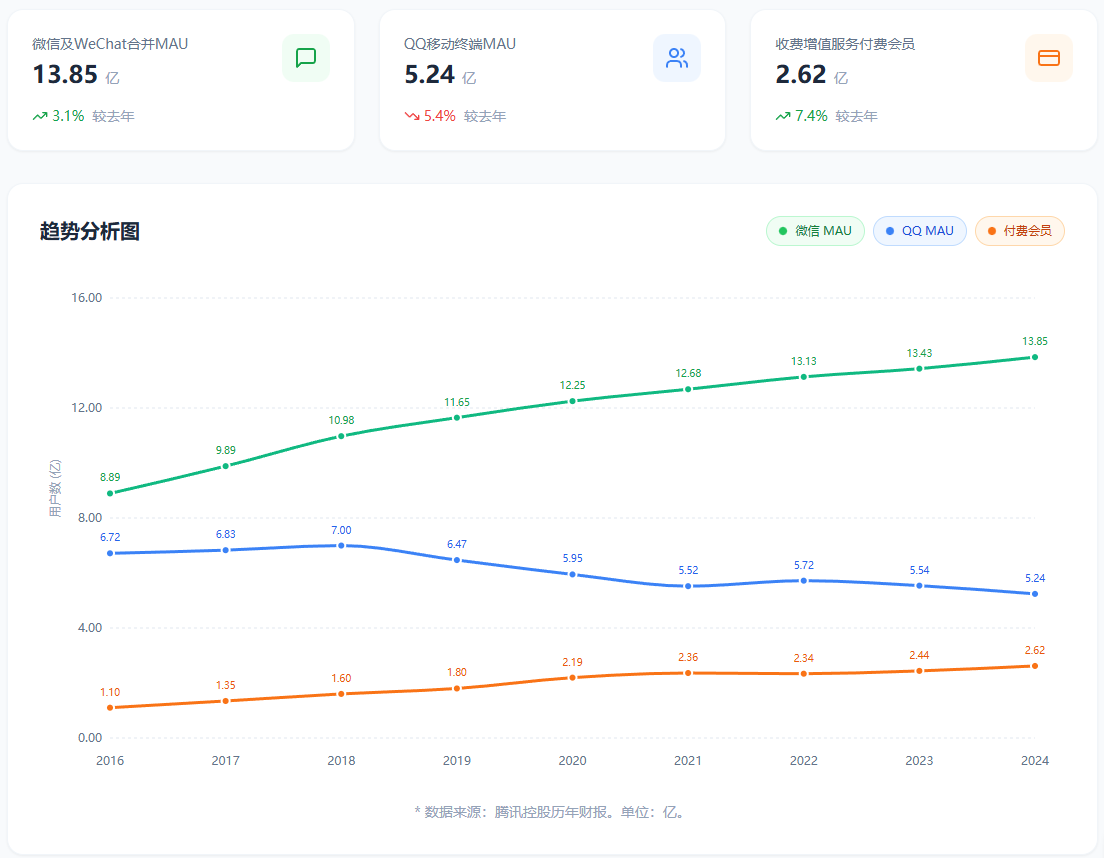Click the upward trend arrow for paid members

[783, 116]
